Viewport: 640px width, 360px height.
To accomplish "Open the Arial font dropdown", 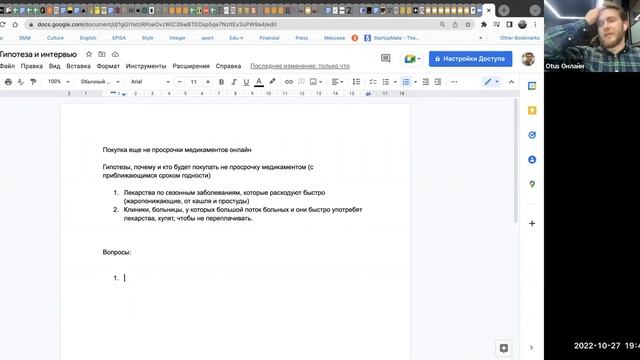I will pos(150,82).
